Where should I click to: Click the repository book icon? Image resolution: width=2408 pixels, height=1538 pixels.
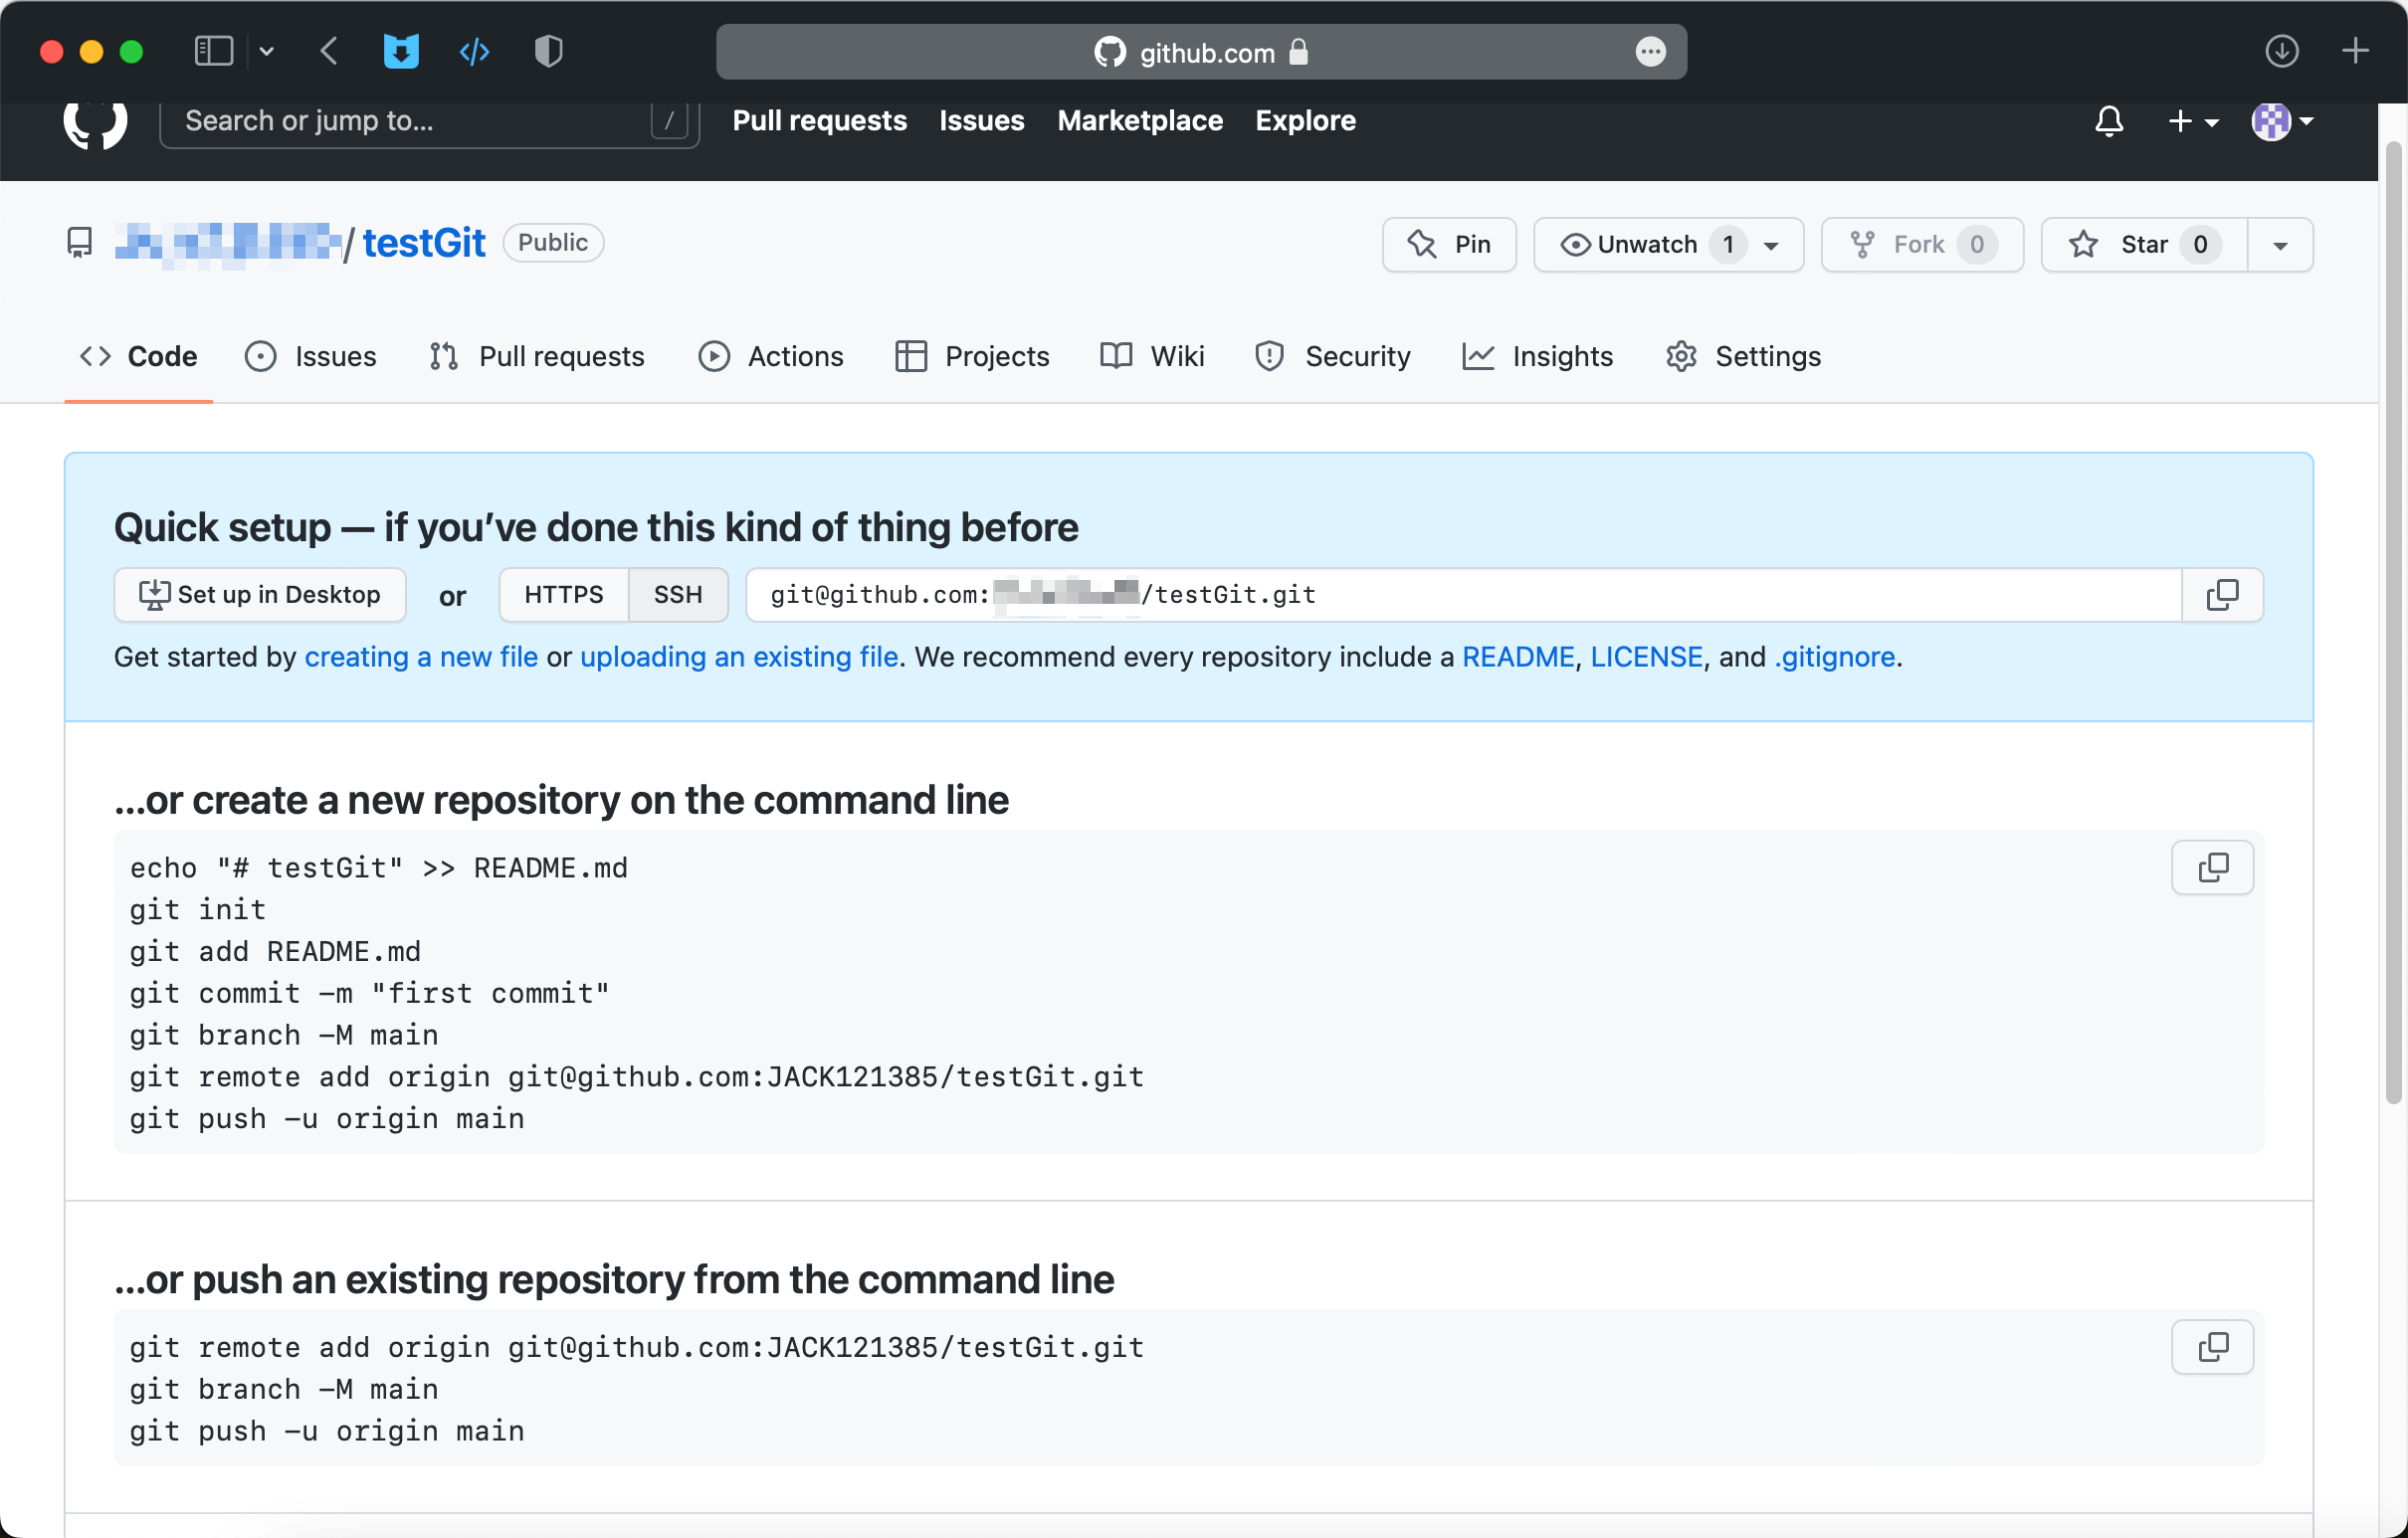click(x=79, y=243)
